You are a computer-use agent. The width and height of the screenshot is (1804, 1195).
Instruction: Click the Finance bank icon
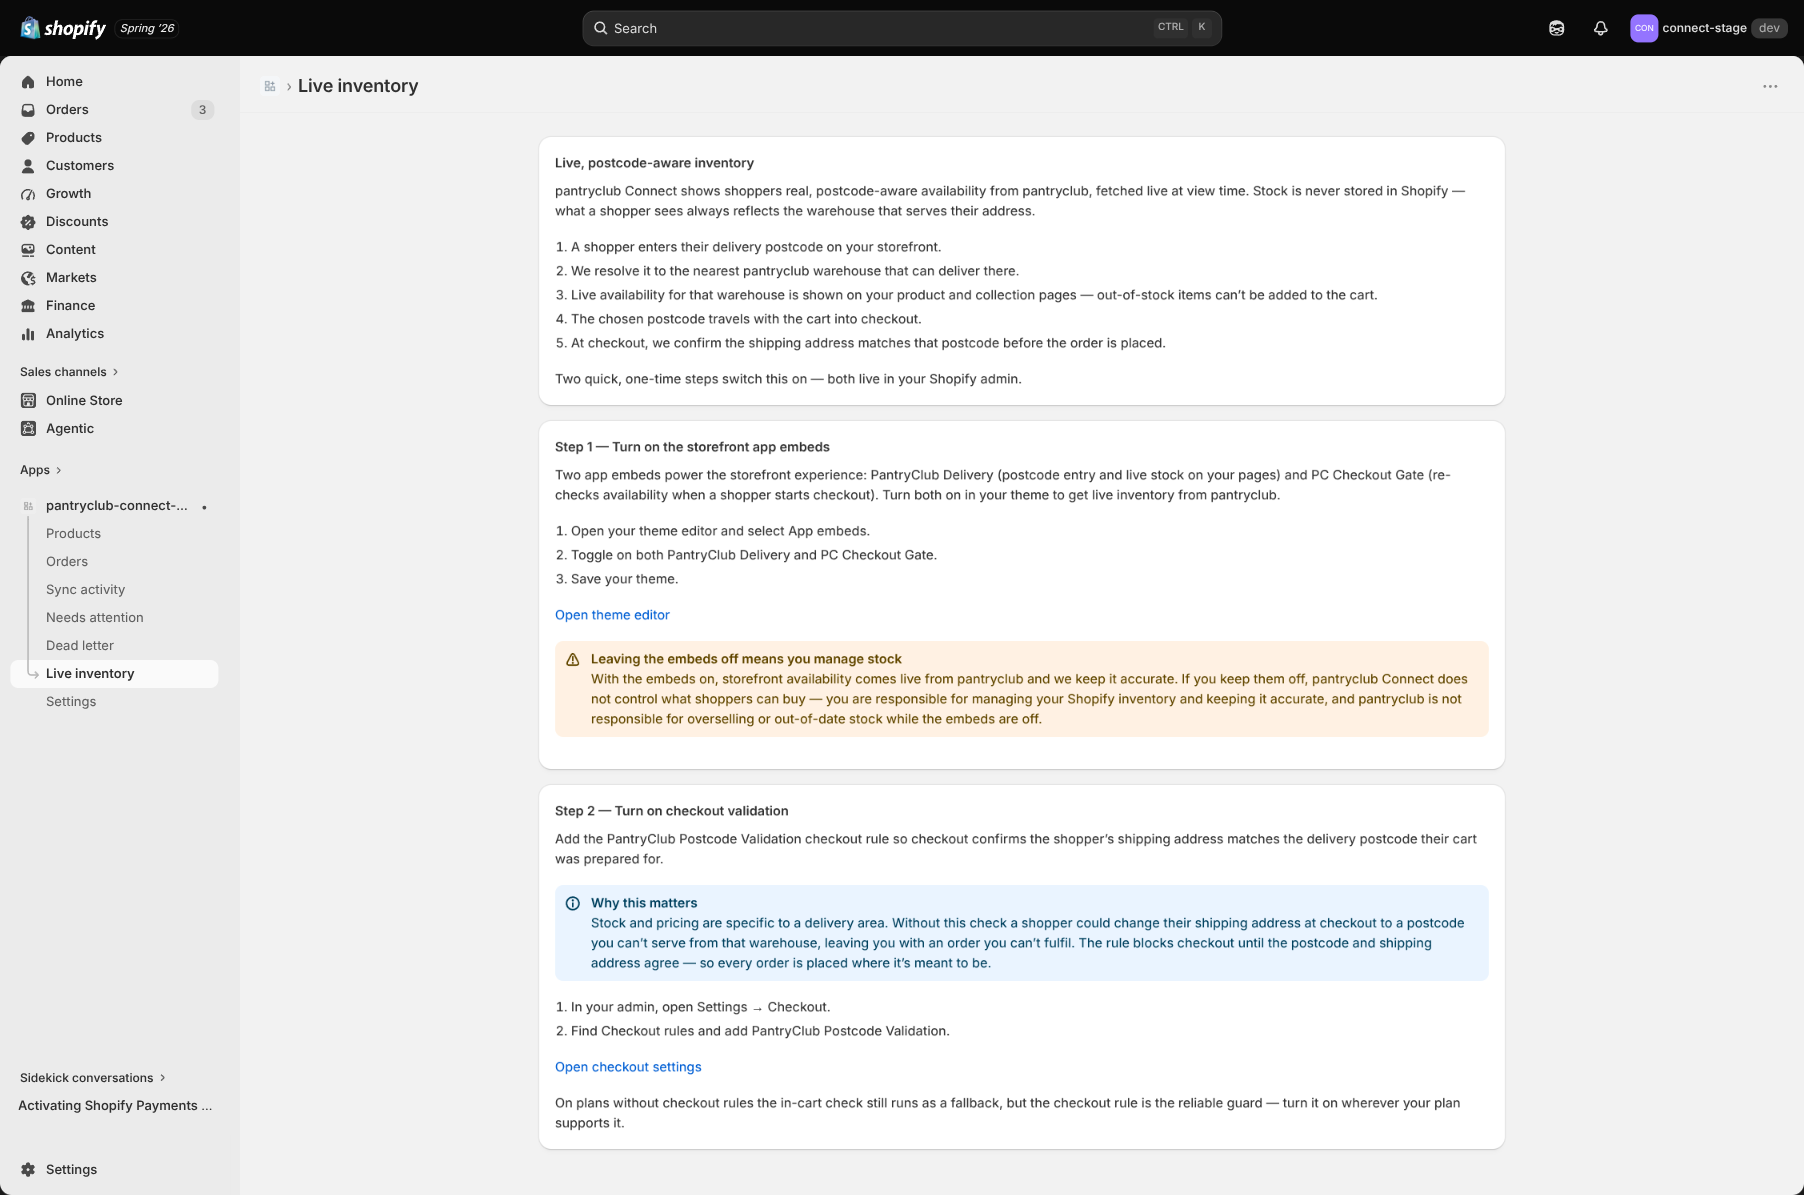click(28, 306)
